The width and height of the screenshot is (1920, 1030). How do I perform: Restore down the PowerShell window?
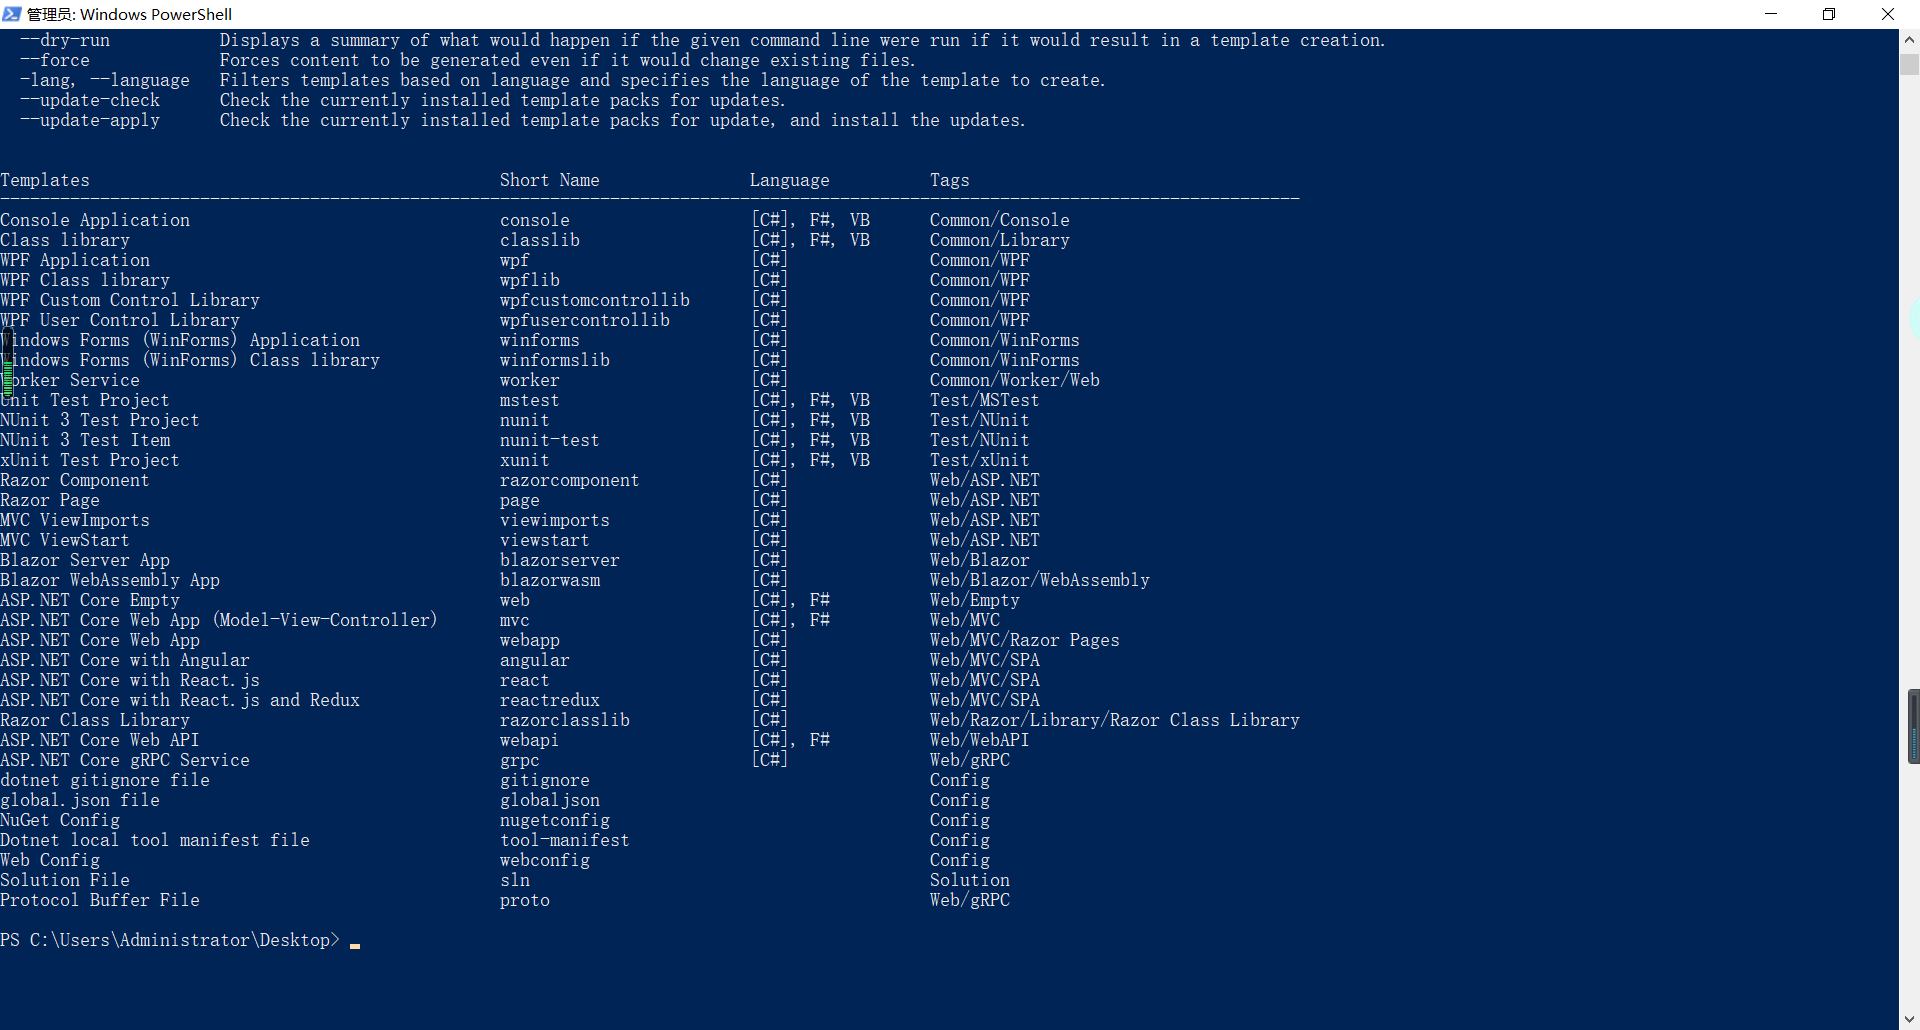(x=1829, y=14)
